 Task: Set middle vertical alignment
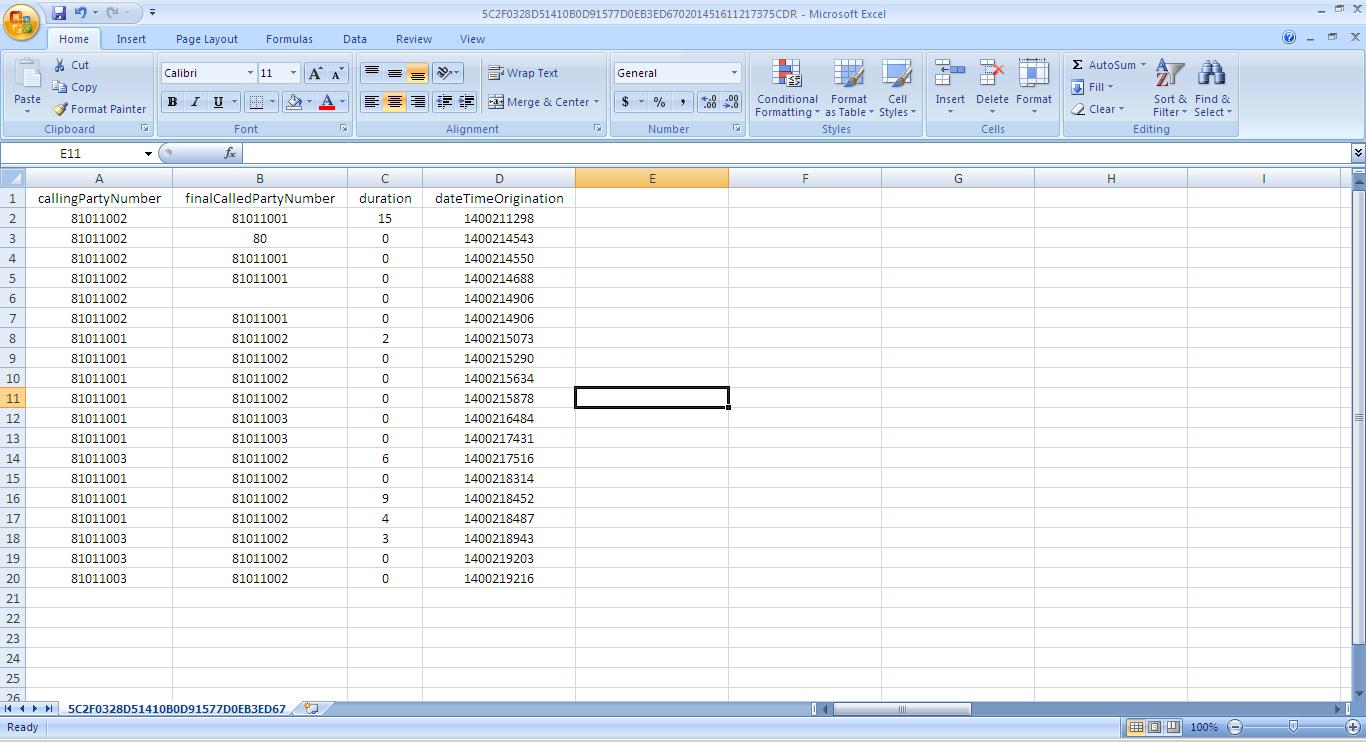[395, 73]
